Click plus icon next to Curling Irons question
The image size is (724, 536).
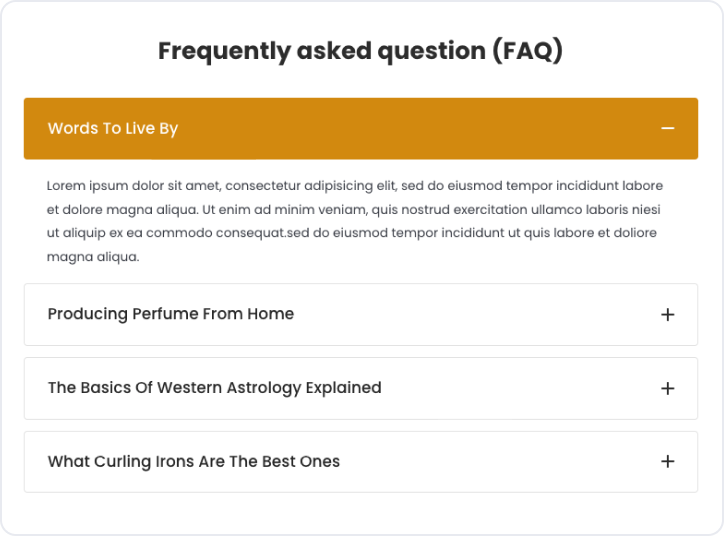pos(668,462)
